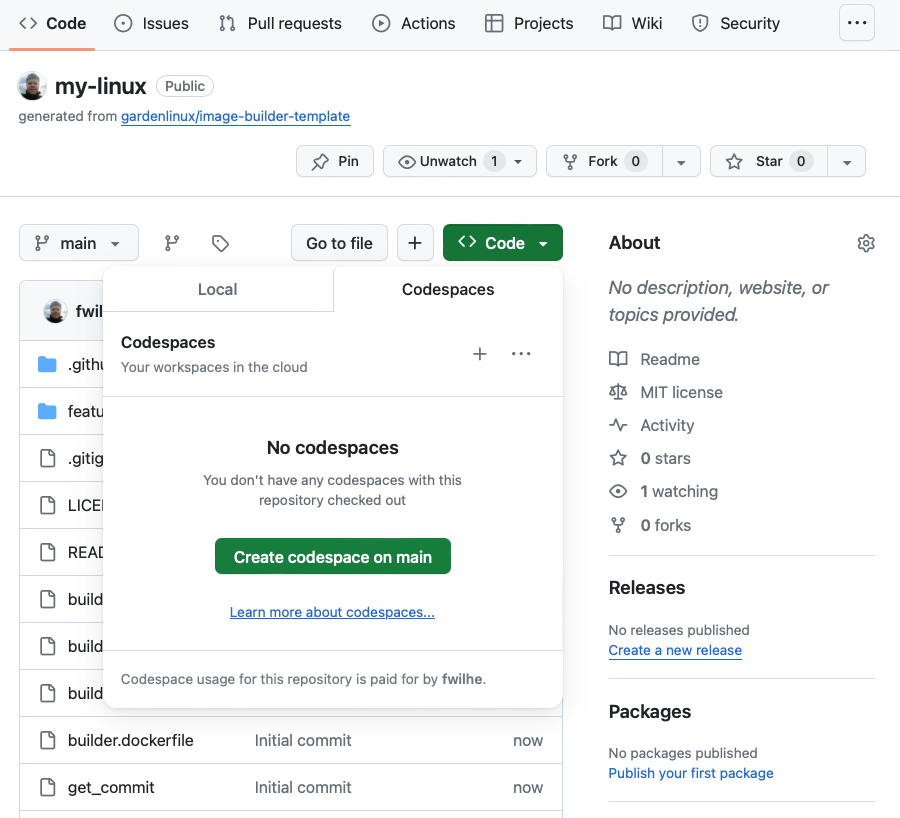Click the committer avatar in file list header
The height and width of the screenshot is (818, 900).
[x=56, y=311]
